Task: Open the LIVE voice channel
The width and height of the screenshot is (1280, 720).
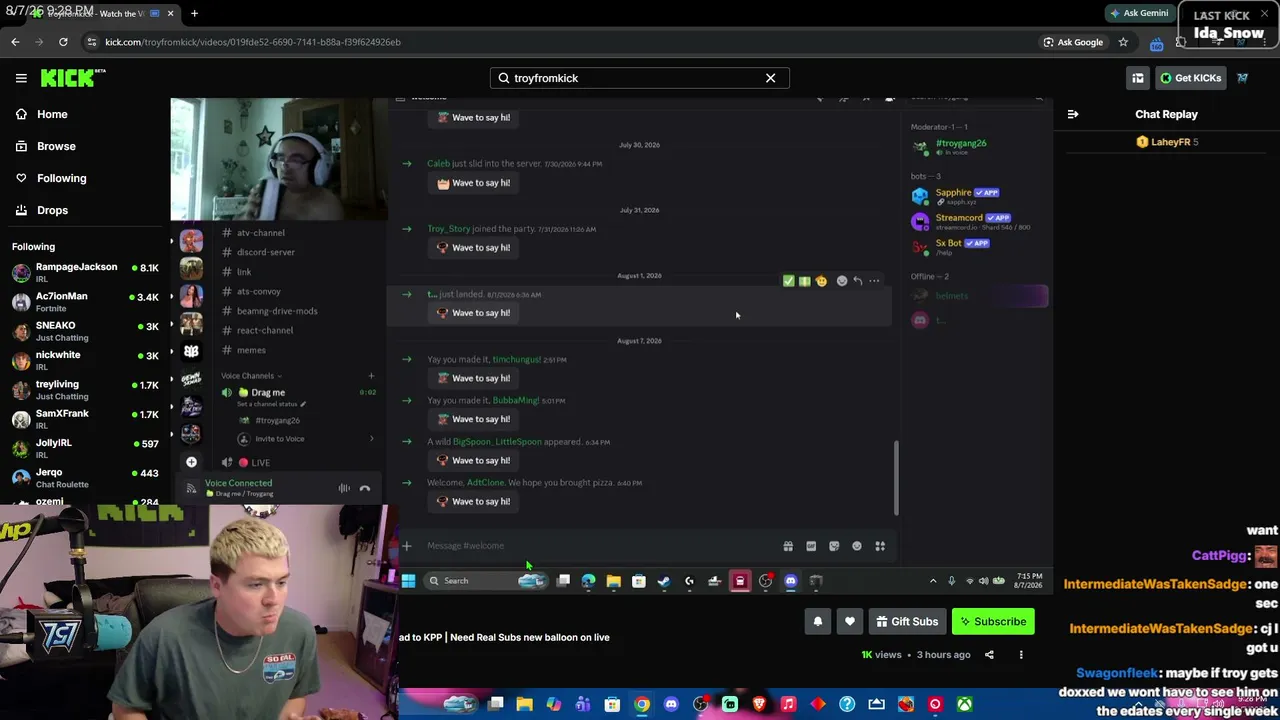Action: (260, 463)
